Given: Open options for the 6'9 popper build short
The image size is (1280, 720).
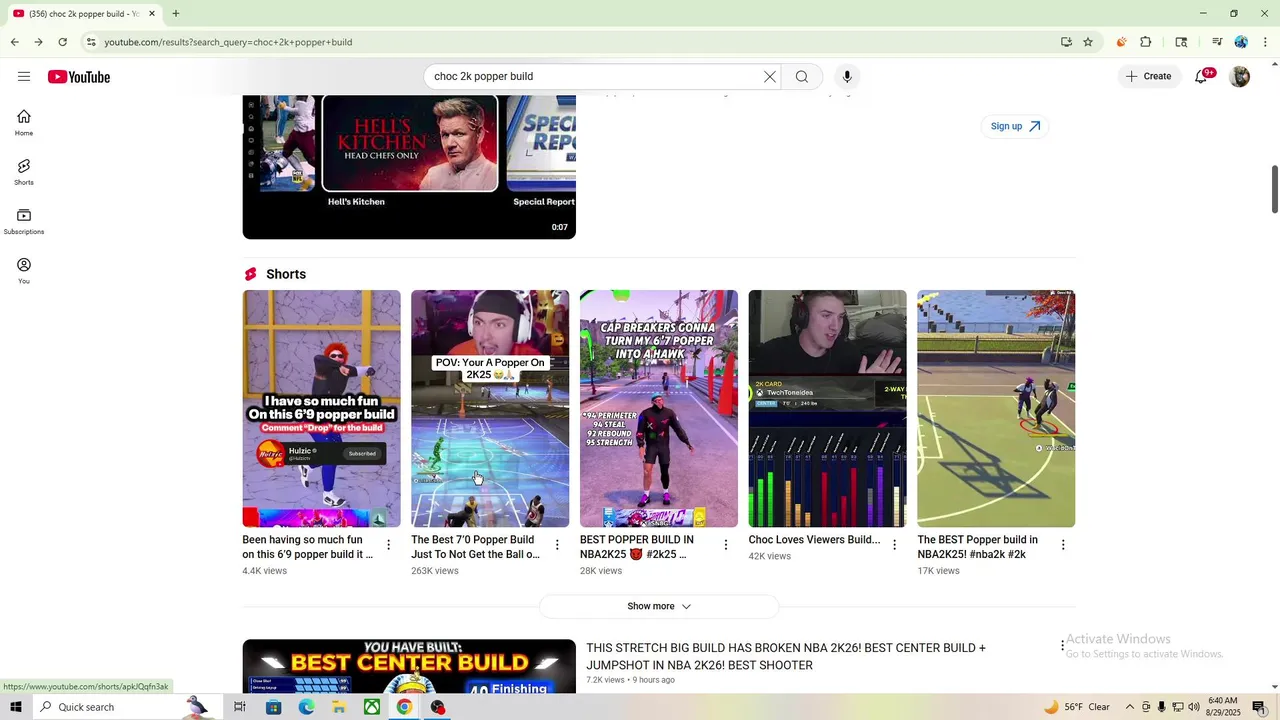Looking at the screenshot, I should point(389,545).
